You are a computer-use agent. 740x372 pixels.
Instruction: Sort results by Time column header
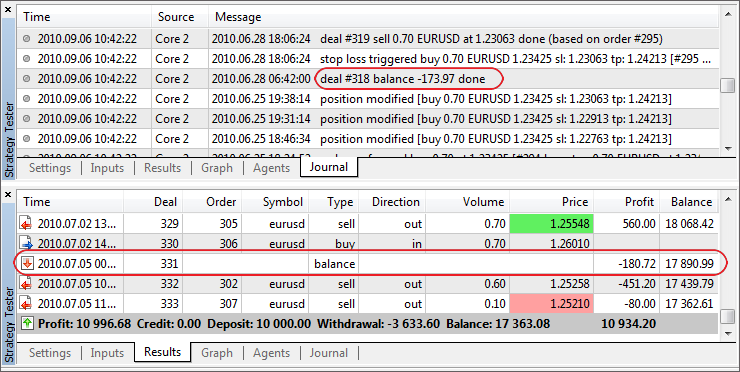70,202
